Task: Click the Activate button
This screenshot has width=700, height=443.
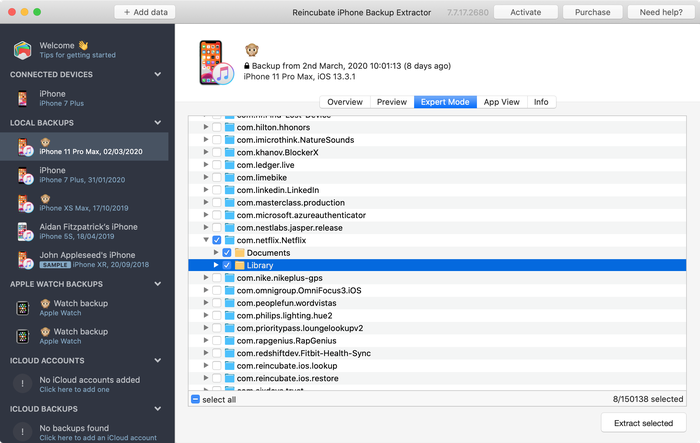Action: [525, 12]
